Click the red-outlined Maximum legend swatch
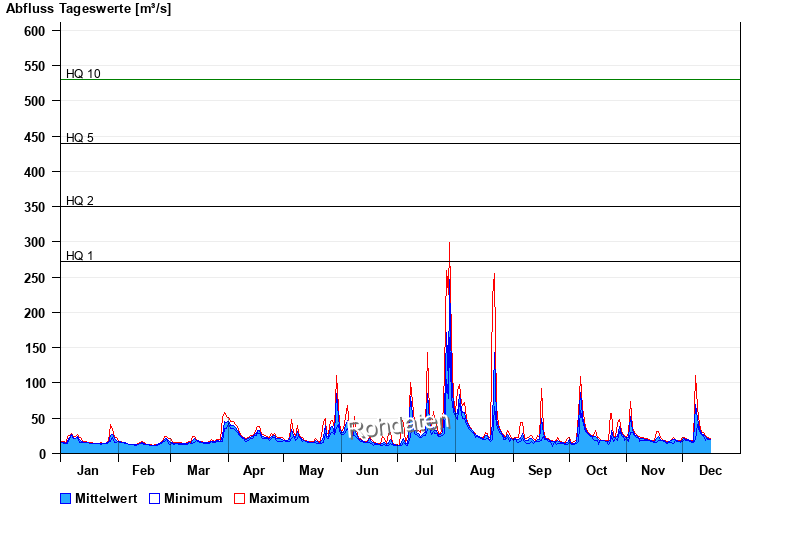 tap(239, 499)
